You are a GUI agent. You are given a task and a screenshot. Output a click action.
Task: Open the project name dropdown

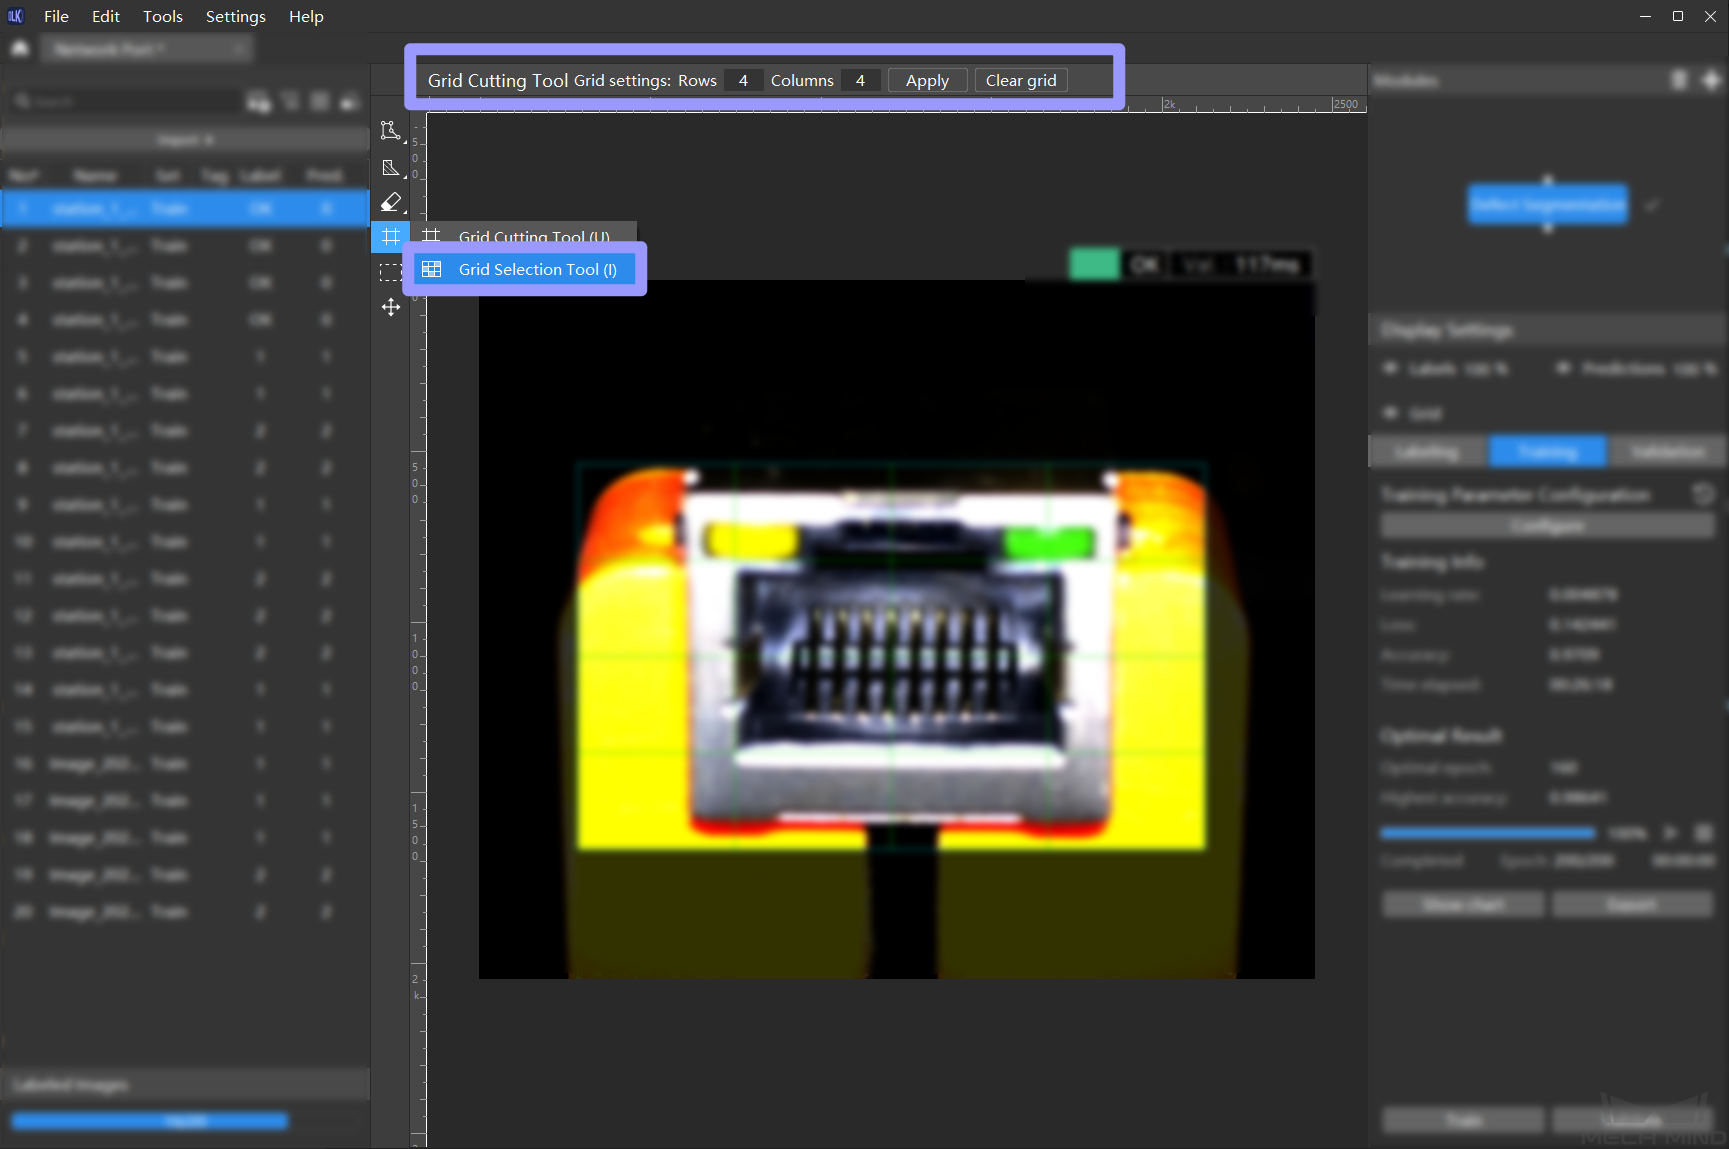[x=148, y=48]
